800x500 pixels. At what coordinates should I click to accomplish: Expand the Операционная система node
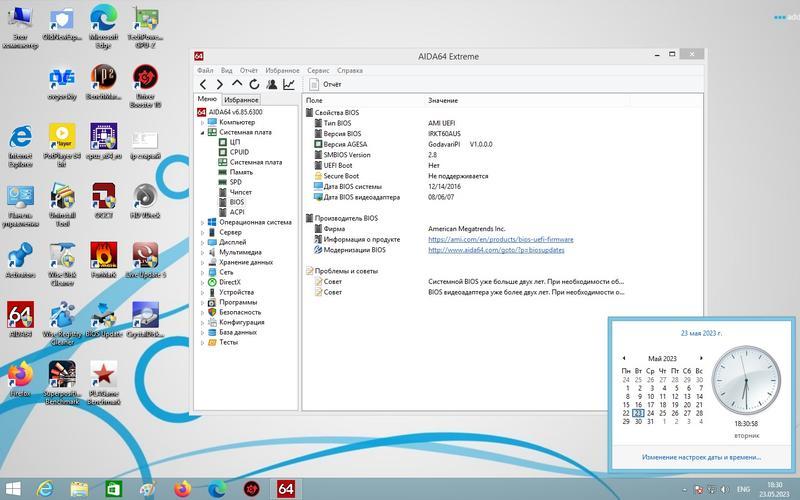point(203,222)
